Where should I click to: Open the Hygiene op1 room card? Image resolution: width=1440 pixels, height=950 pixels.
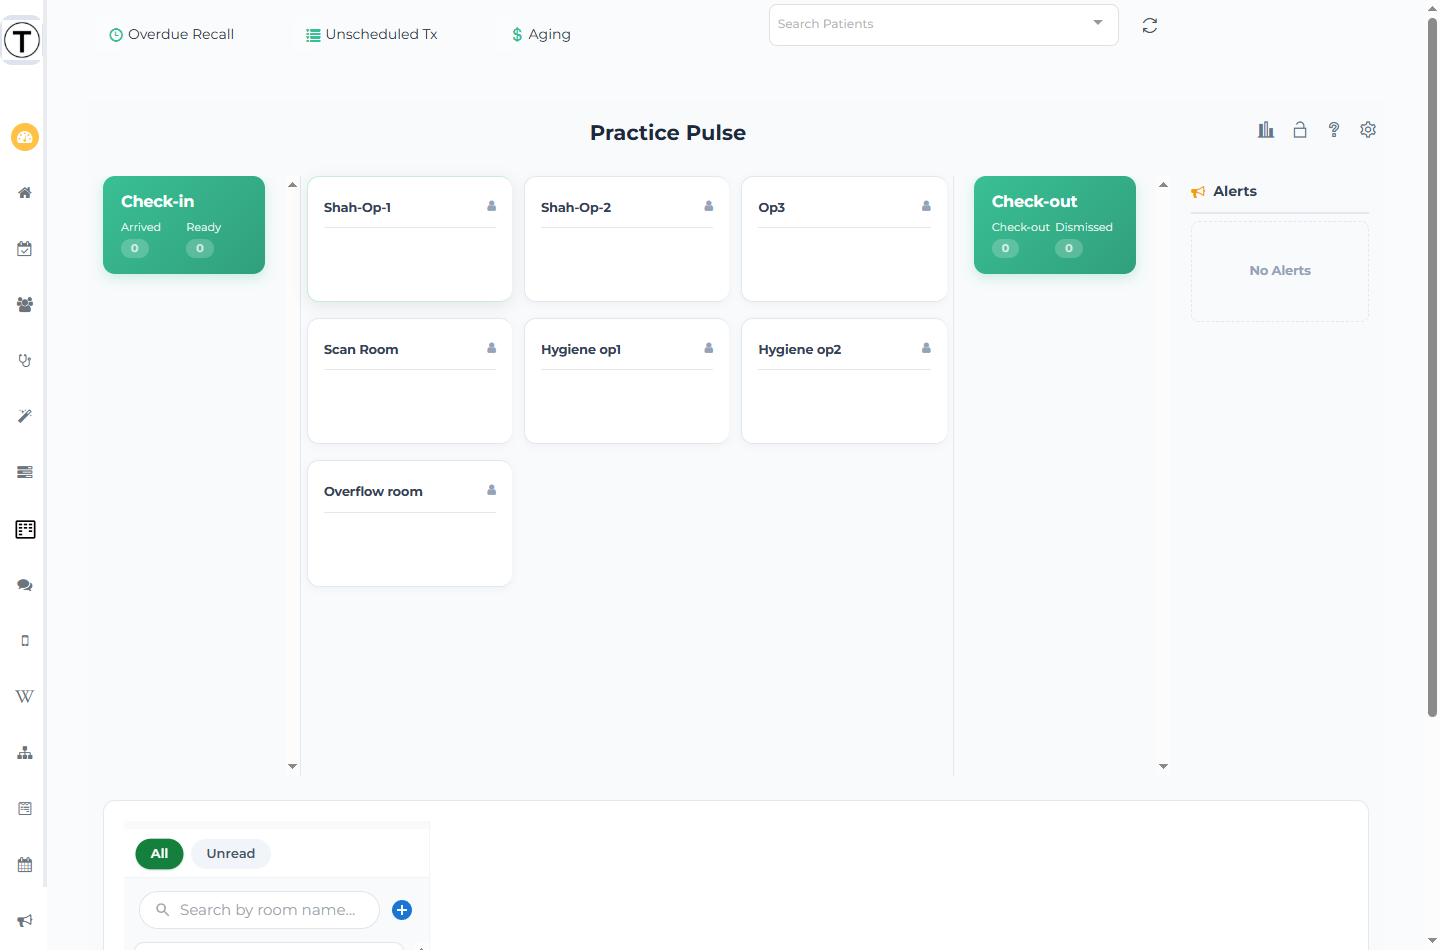(x=627, y=381)
